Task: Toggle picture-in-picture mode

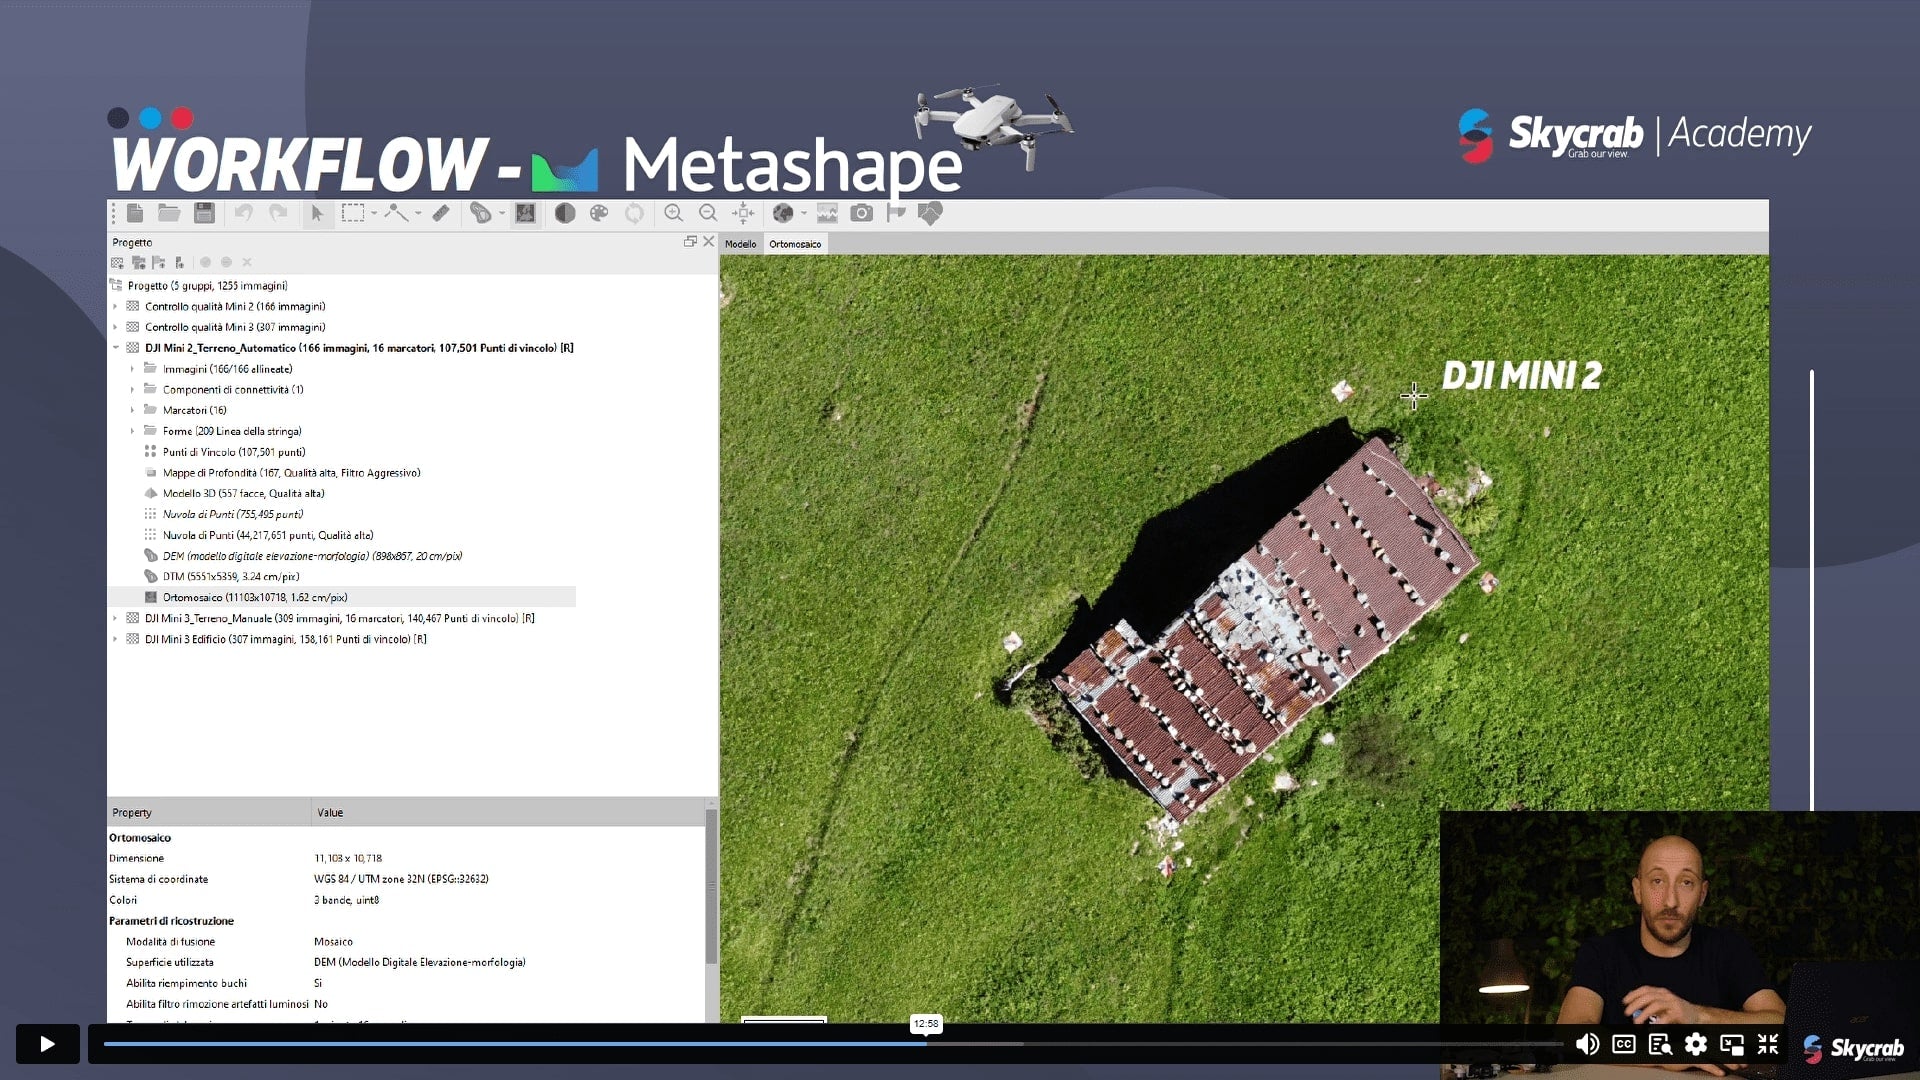Action: click(1732, 1044)
